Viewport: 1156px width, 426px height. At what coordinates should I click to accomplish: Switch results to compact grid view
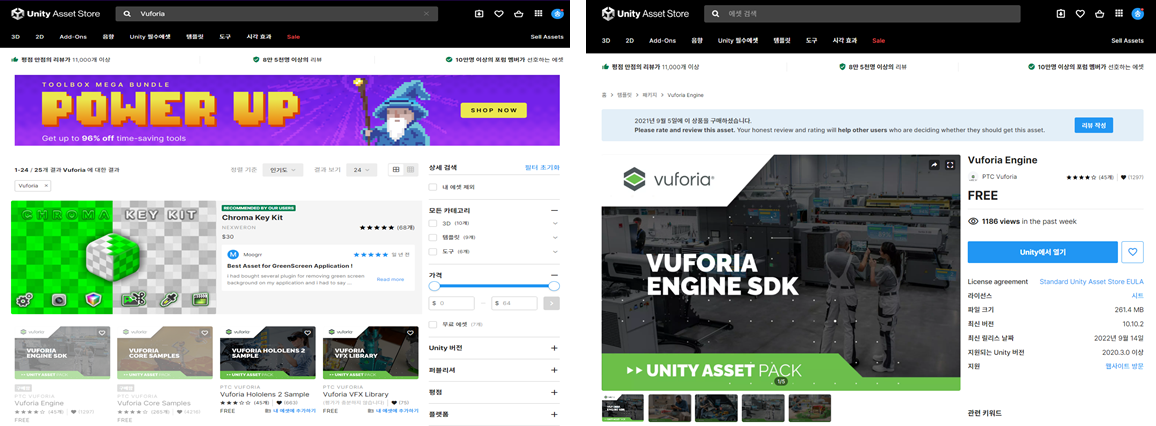(x=410, y=170)
